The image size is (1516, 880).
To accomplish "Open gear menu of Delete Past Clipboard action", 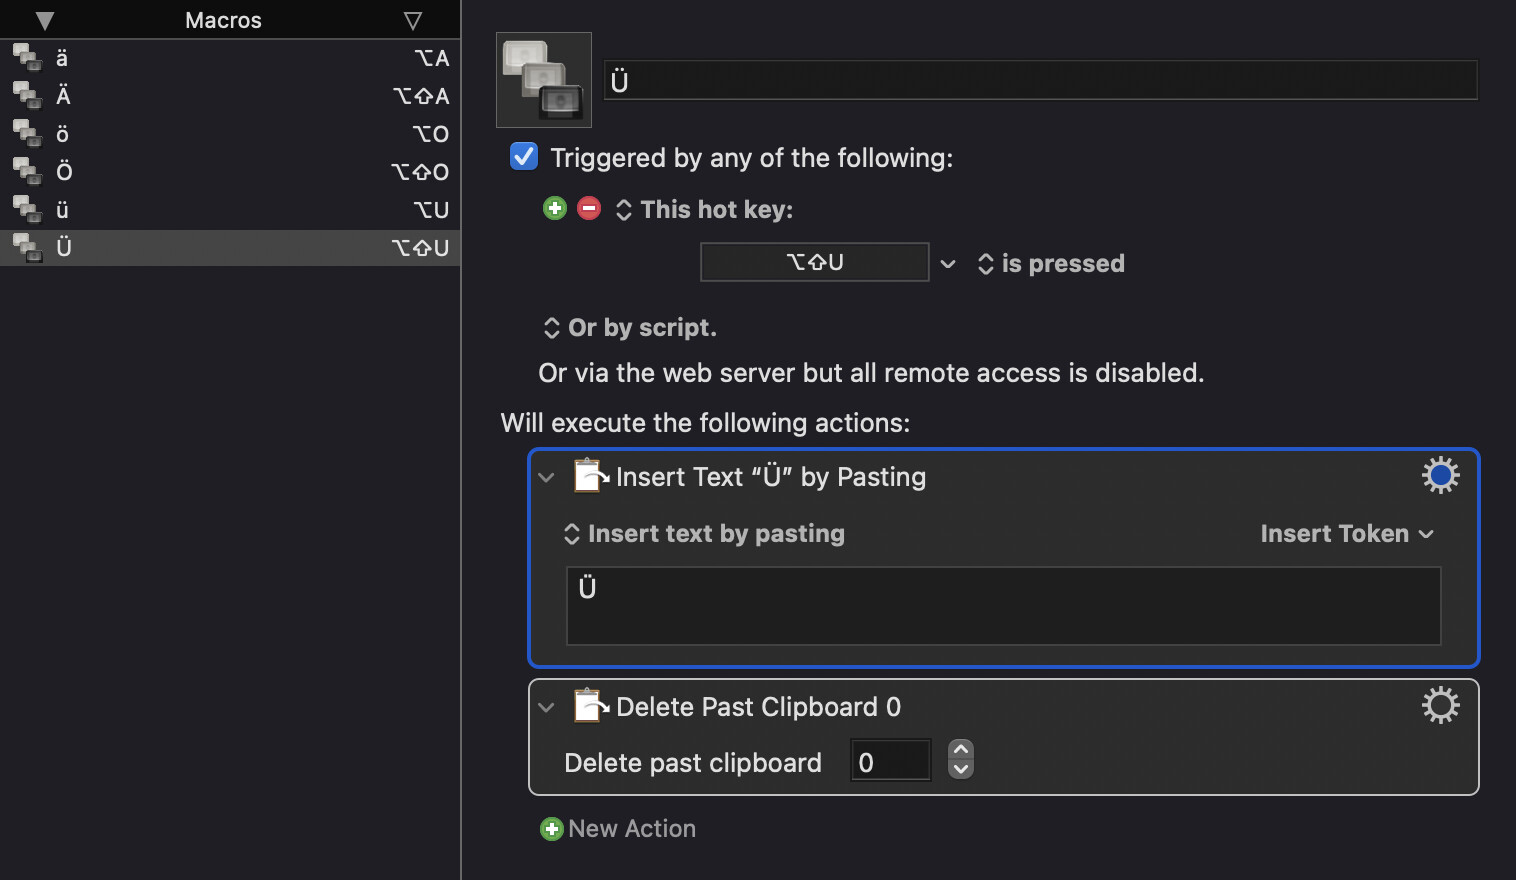I will click(x=1440, y=705).
